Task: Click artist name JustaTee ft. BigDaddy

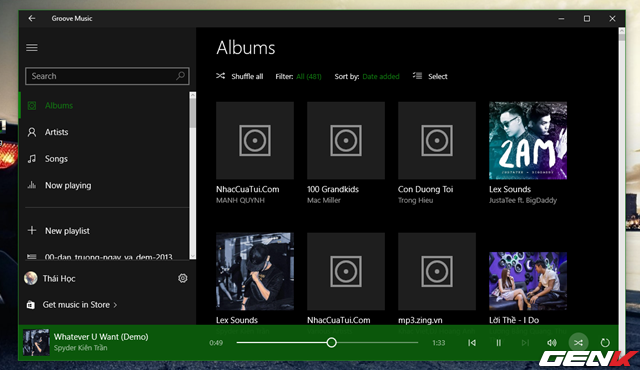Action: (523, 200)
